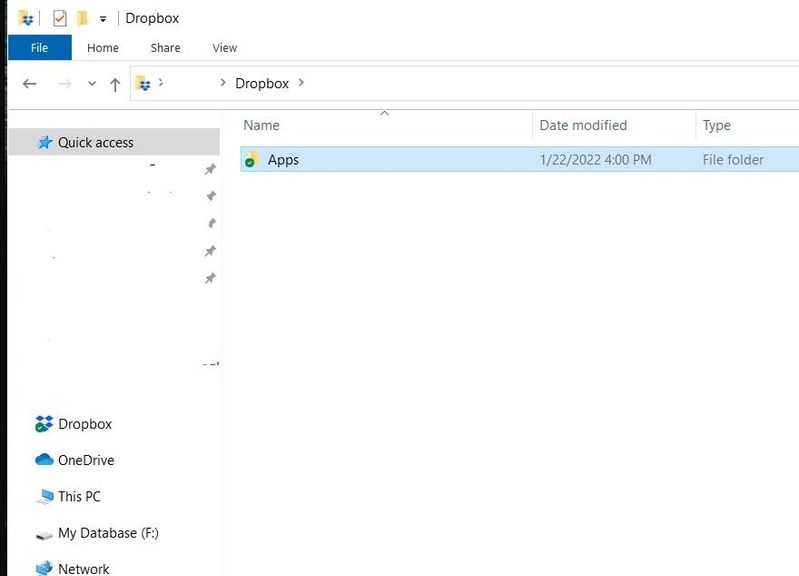Image resolution: width=799 pixels, height=576 pixels.
Task: Select Quick access in navigation pane
Action: 114,142
